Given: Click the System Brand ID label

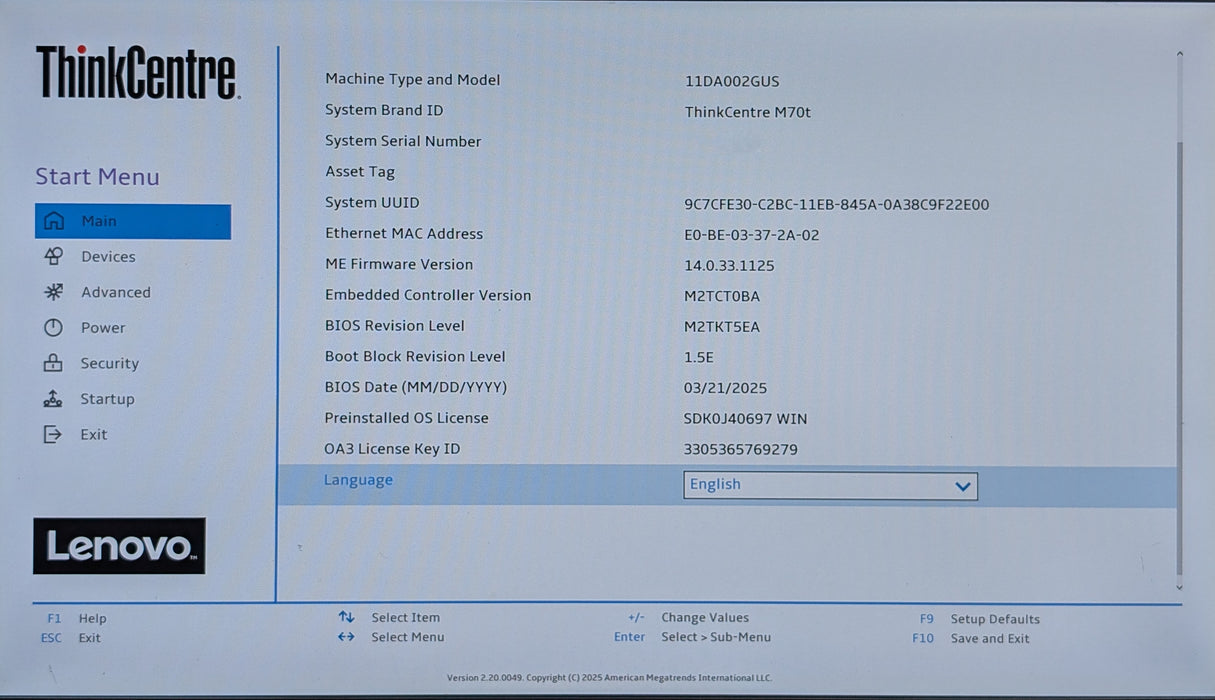Looking at the screenshot, I should pyautogui.click(x=384, y=110).
